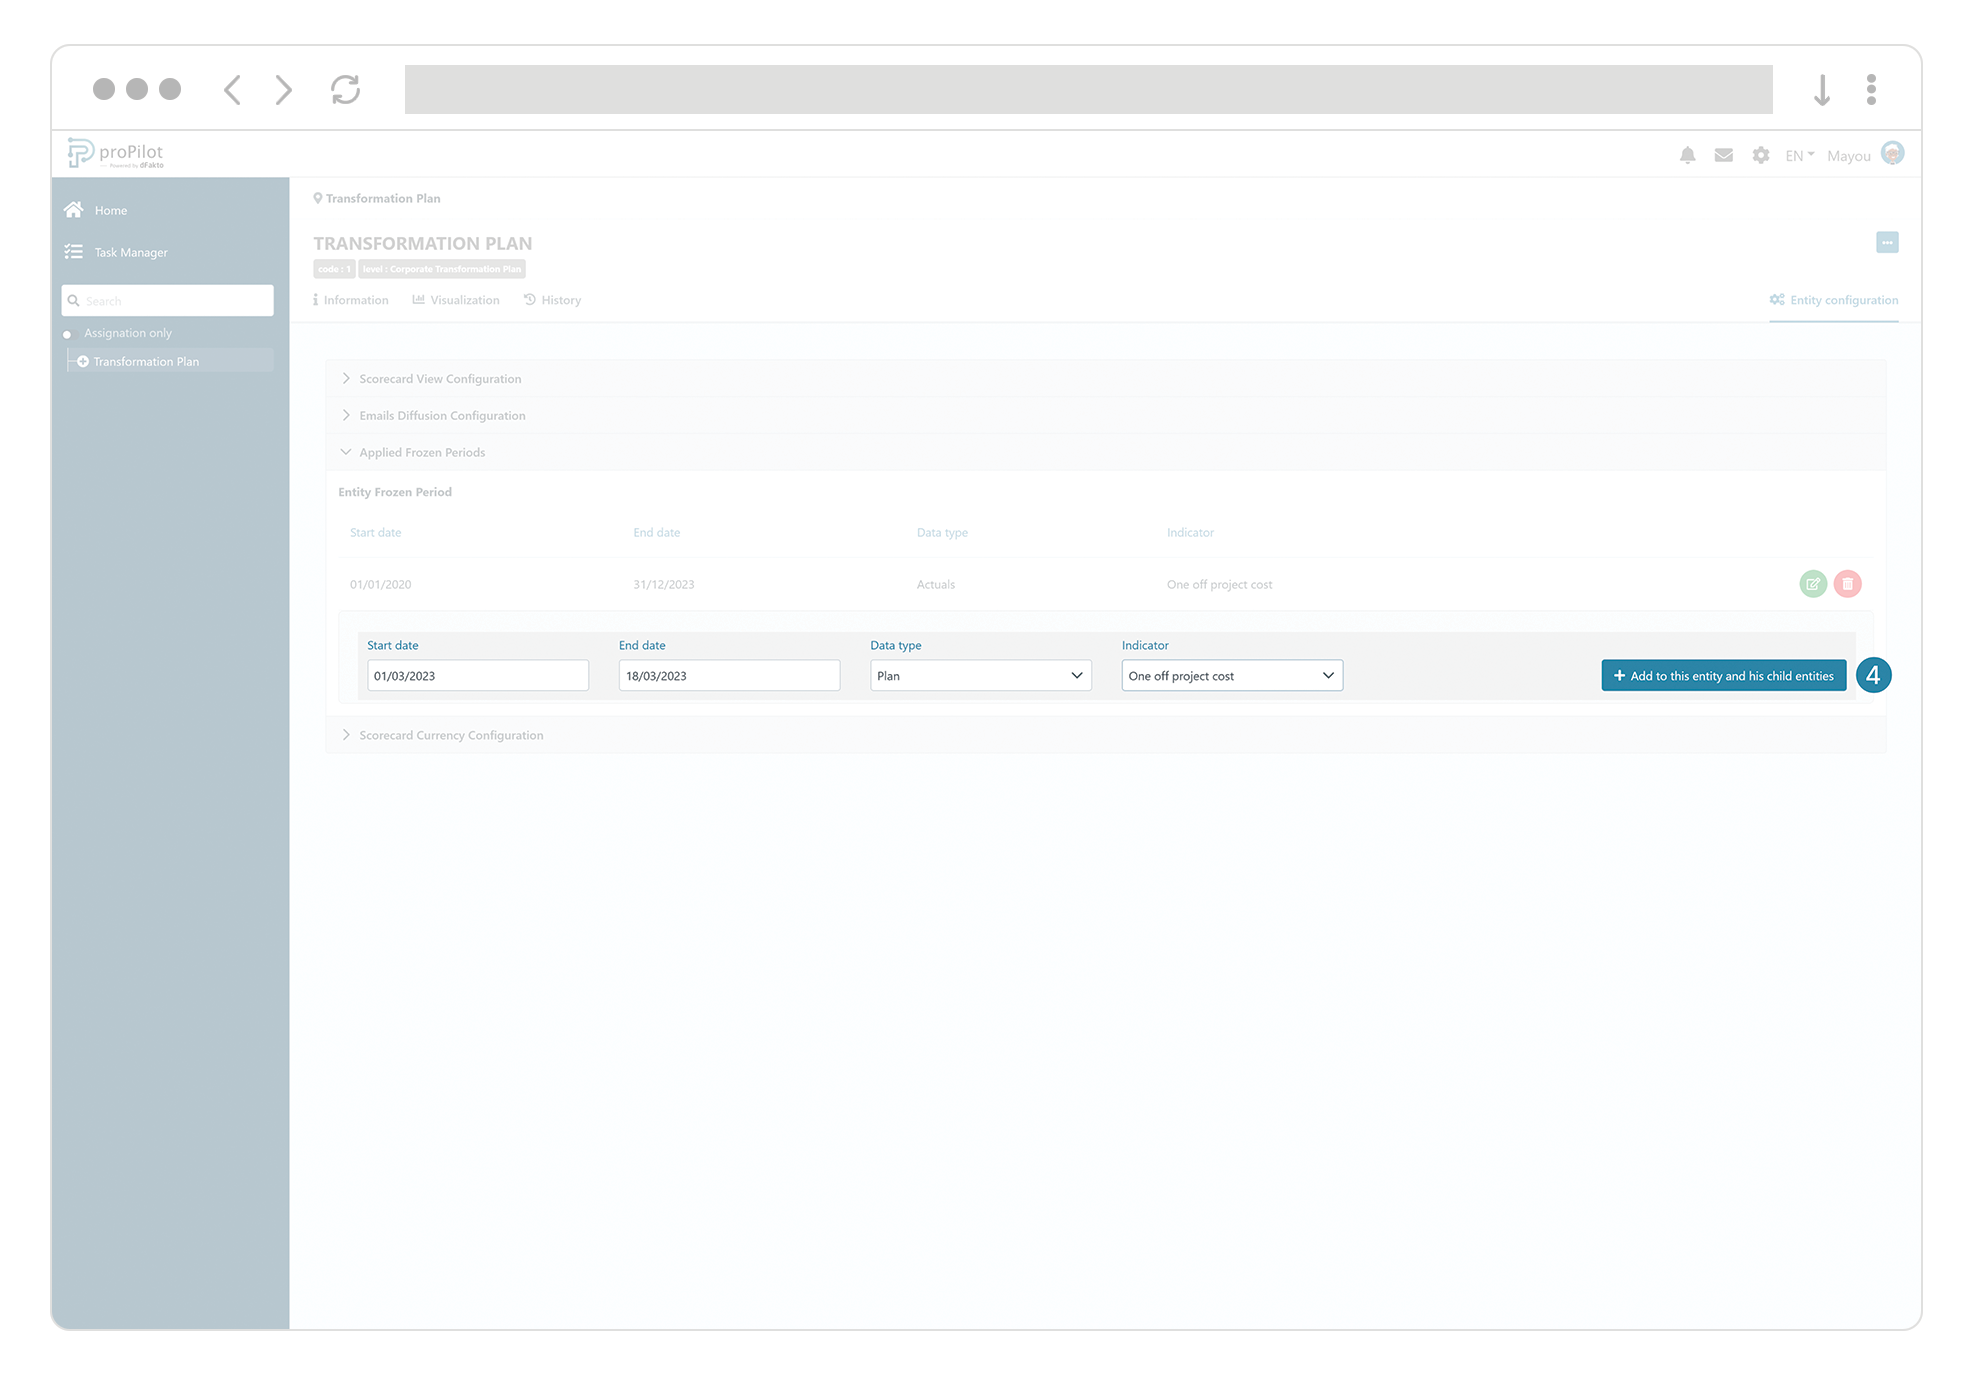Collapse Applied Frozen Periods section
Viewport: 1973px width, 1384px height.
pos(421,453)
